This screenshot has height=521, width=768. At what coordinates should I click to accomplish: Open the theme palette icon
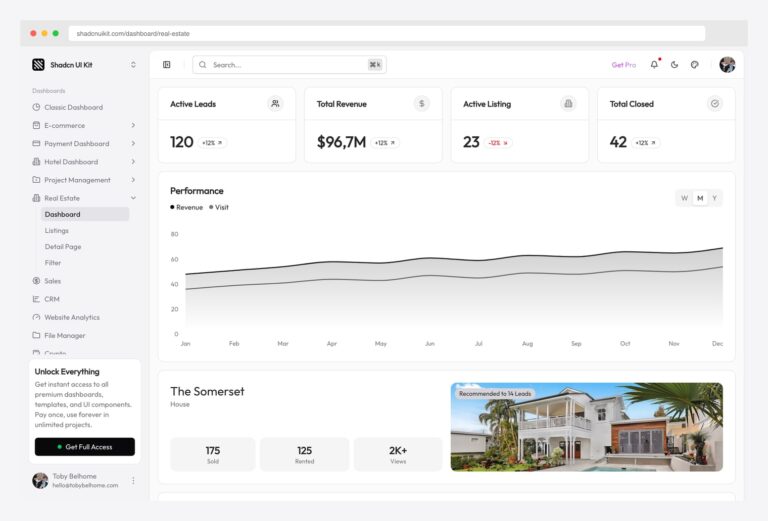click(695, 65)
